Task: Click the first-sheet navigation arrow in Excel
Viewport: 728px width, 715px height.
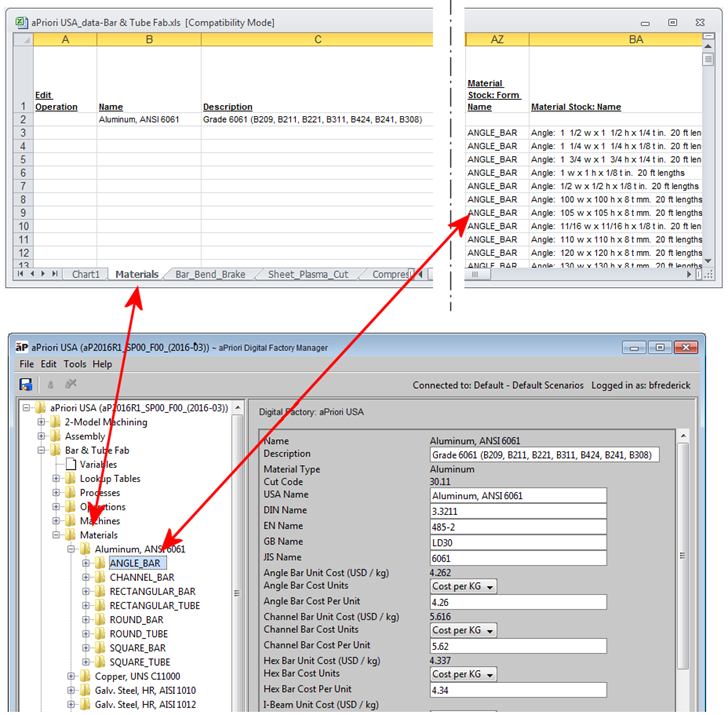Action: pyautogui.click(x=20, y=274)
